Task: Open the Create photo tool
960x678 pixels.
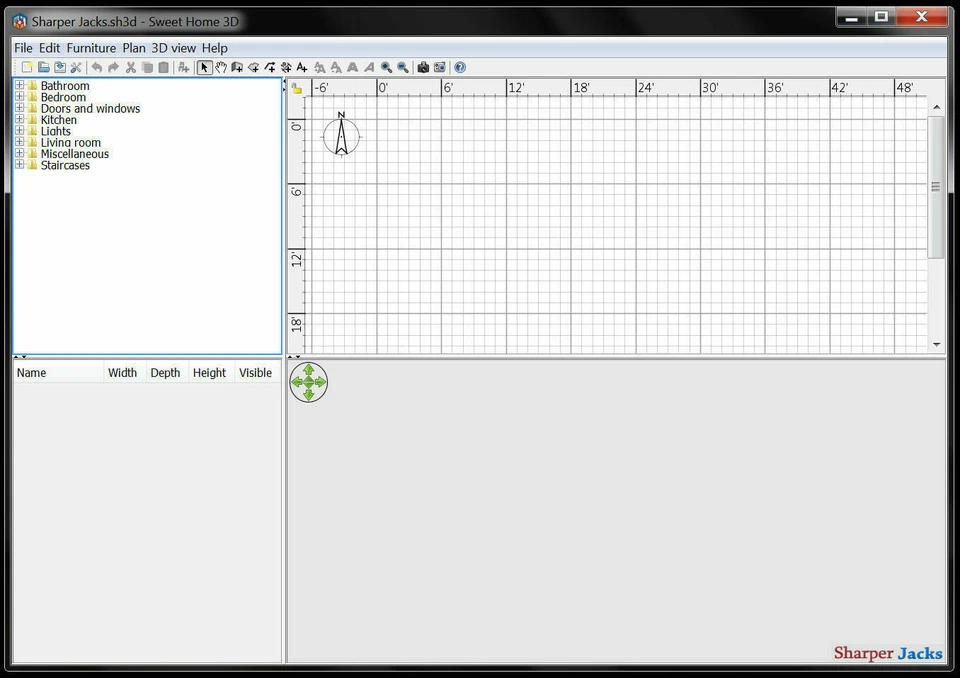Action: pyautogui.click(x=423, y=67)
